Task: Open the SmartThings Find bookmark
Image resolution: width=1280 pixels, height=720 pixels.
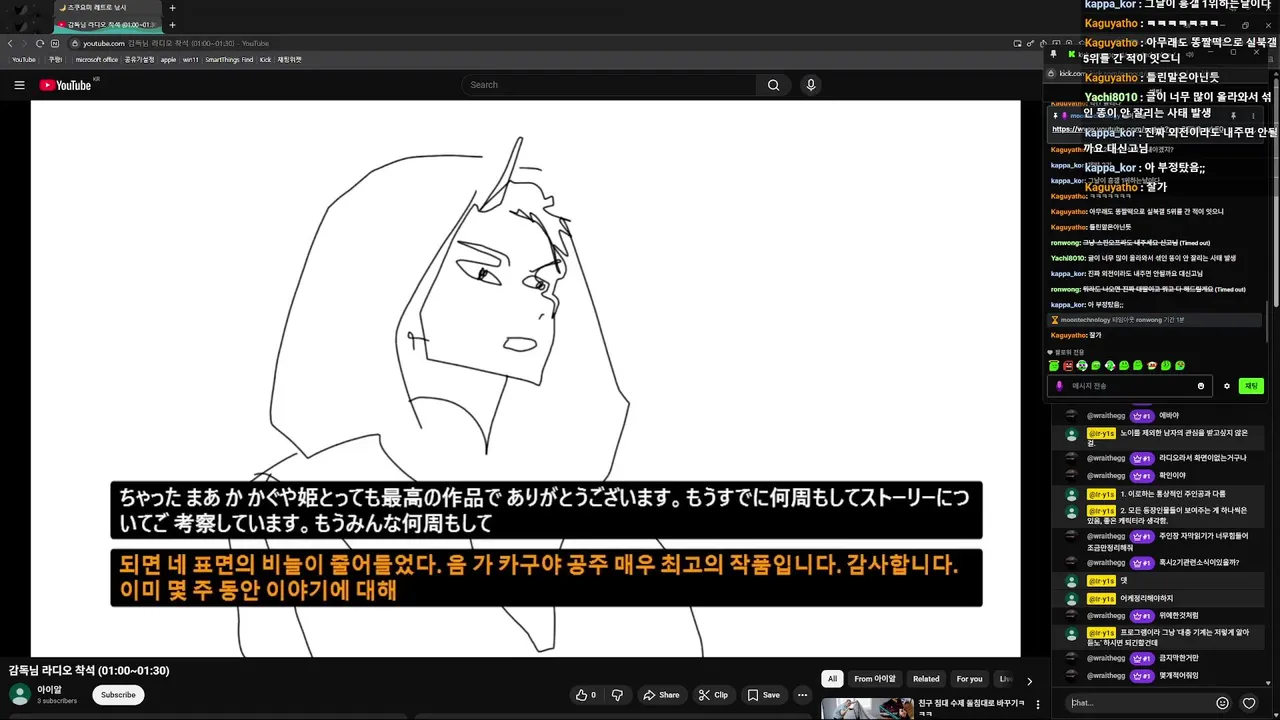Action: [x=229, y=60]
